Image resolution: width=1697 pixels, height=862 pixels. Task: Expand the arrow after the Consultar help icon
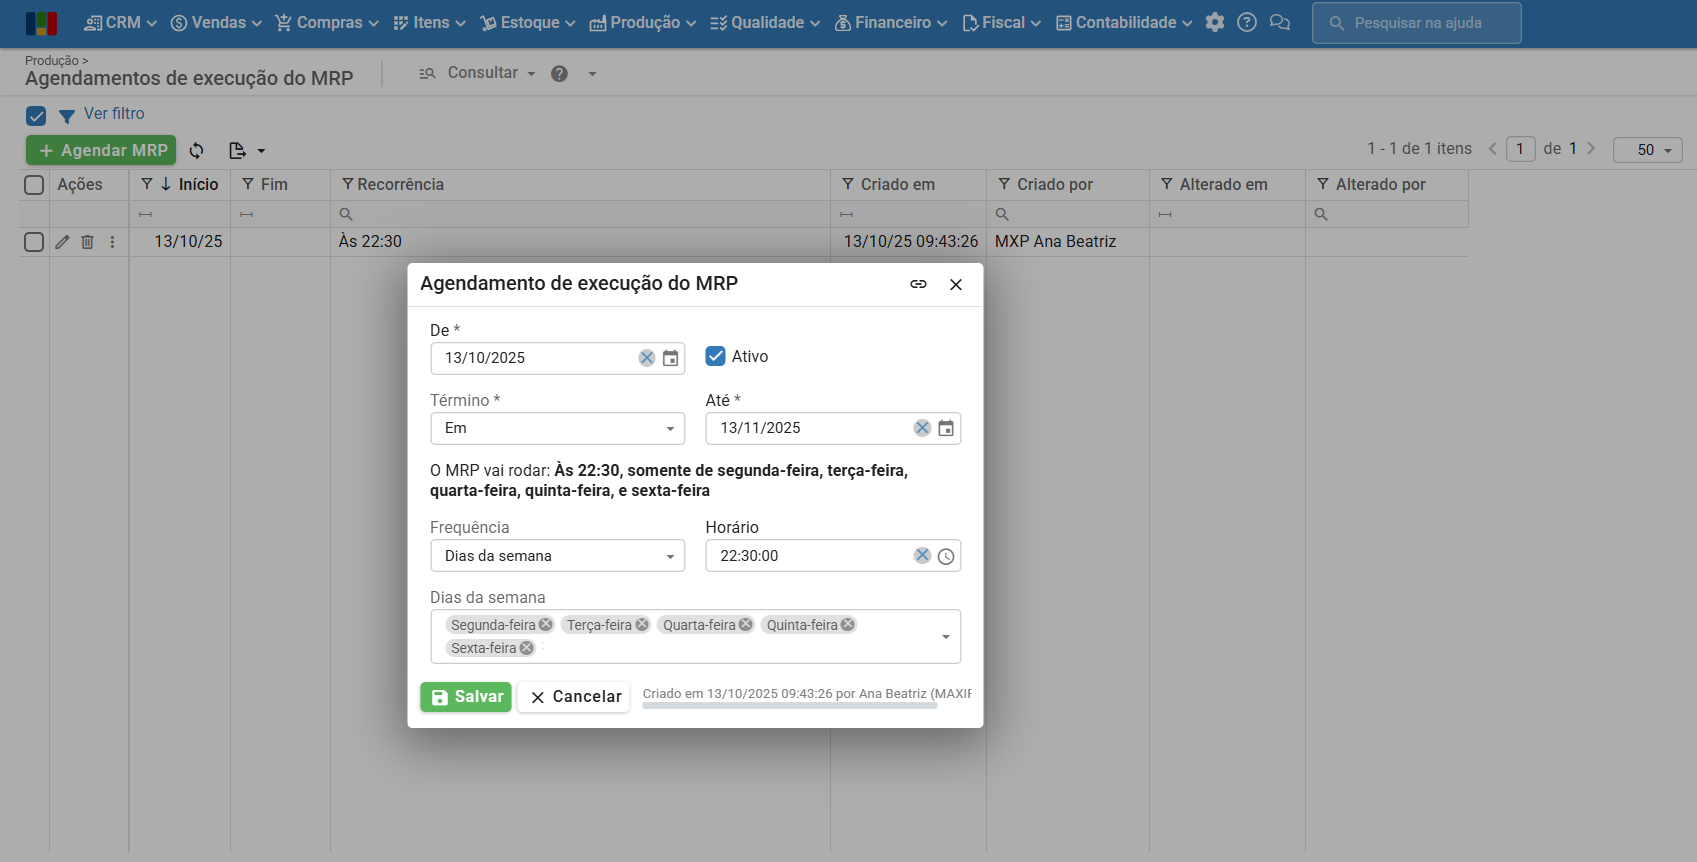(x=592, y=73)
